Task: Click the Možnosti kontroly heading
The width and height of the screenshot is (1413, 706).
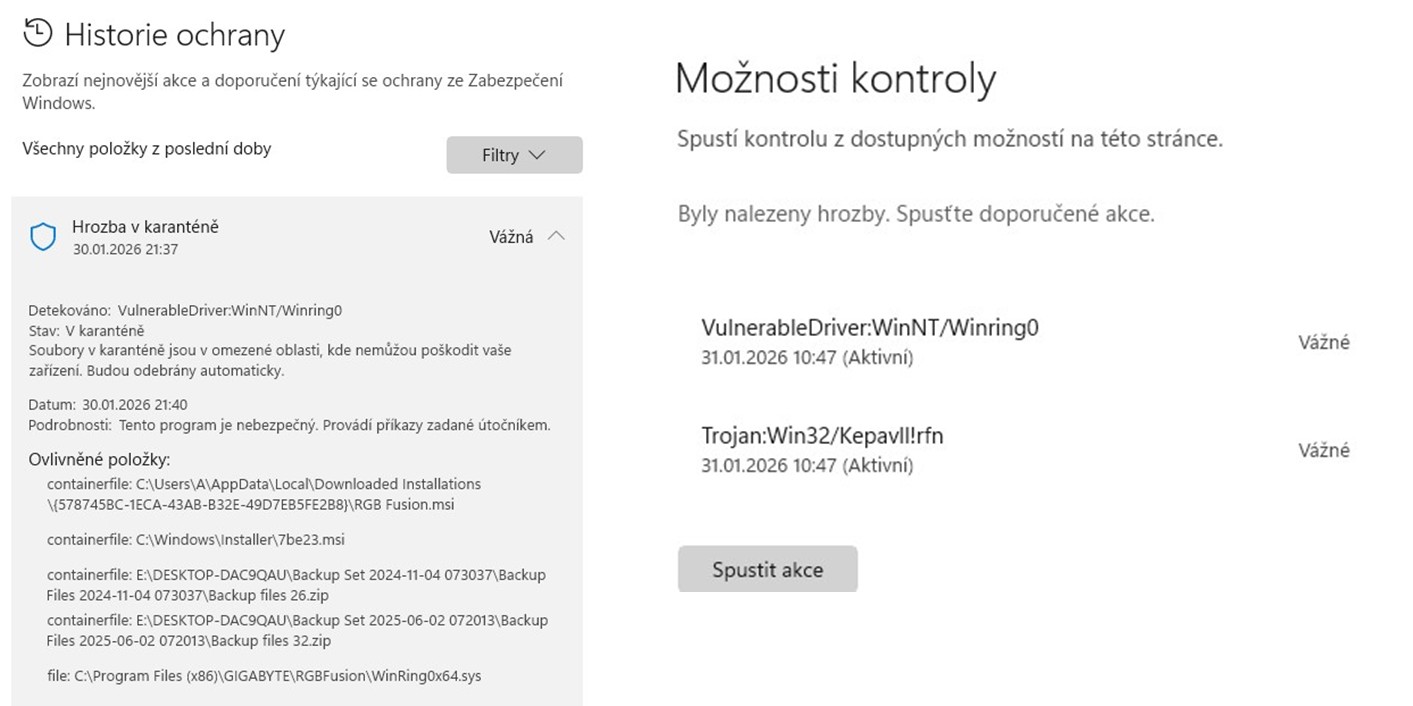Action: (x=836, y=78)
